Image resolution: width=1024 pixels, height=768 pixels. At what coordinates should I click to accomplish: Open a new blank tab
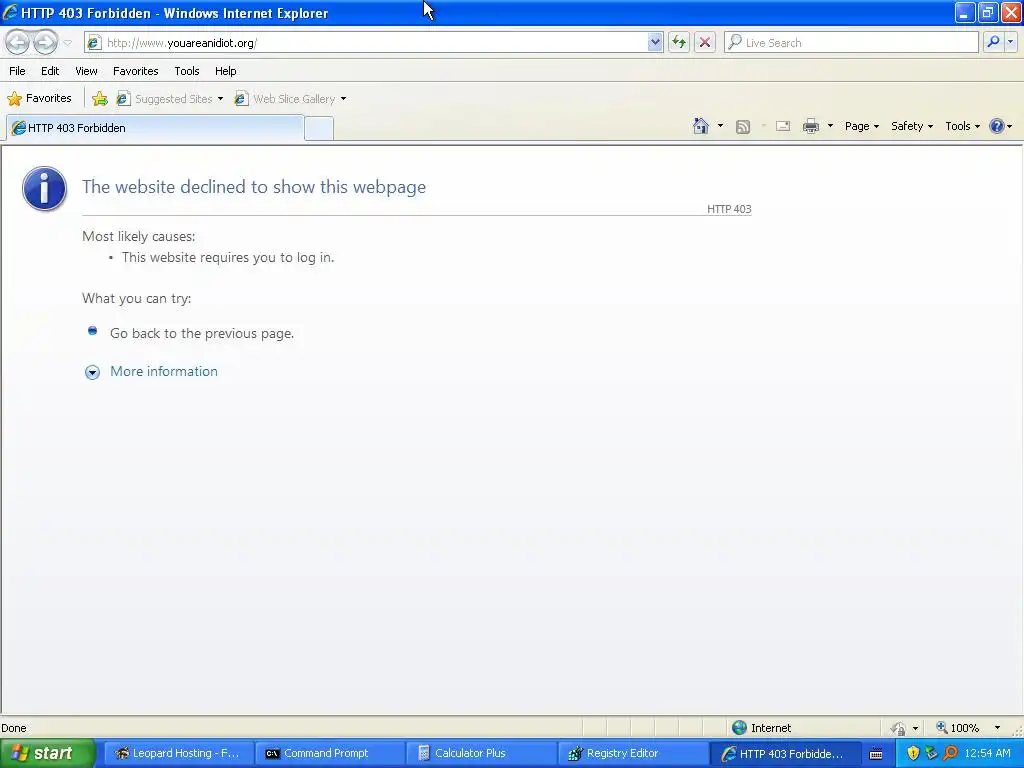tap(319, 129)
